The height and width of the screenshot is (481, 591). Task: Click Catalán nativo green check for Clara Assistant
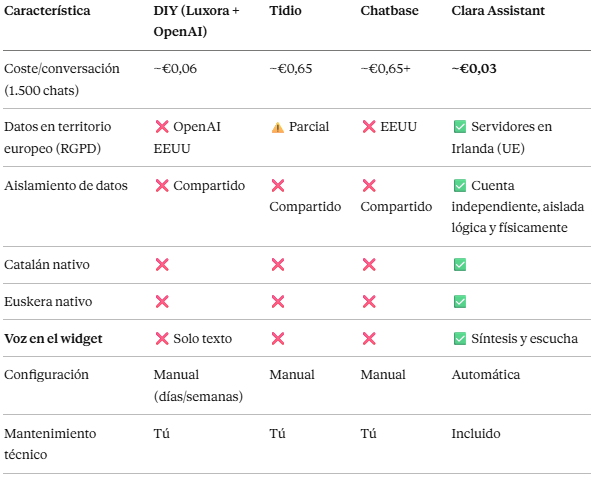coord(460,265)
